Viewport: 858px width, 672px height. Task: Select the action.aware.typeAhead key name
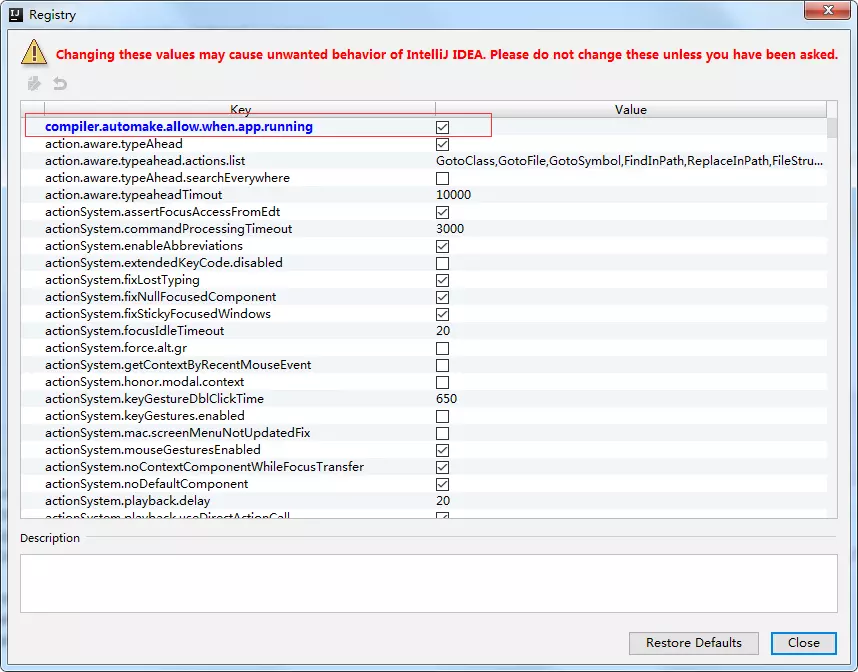point(114,144)
